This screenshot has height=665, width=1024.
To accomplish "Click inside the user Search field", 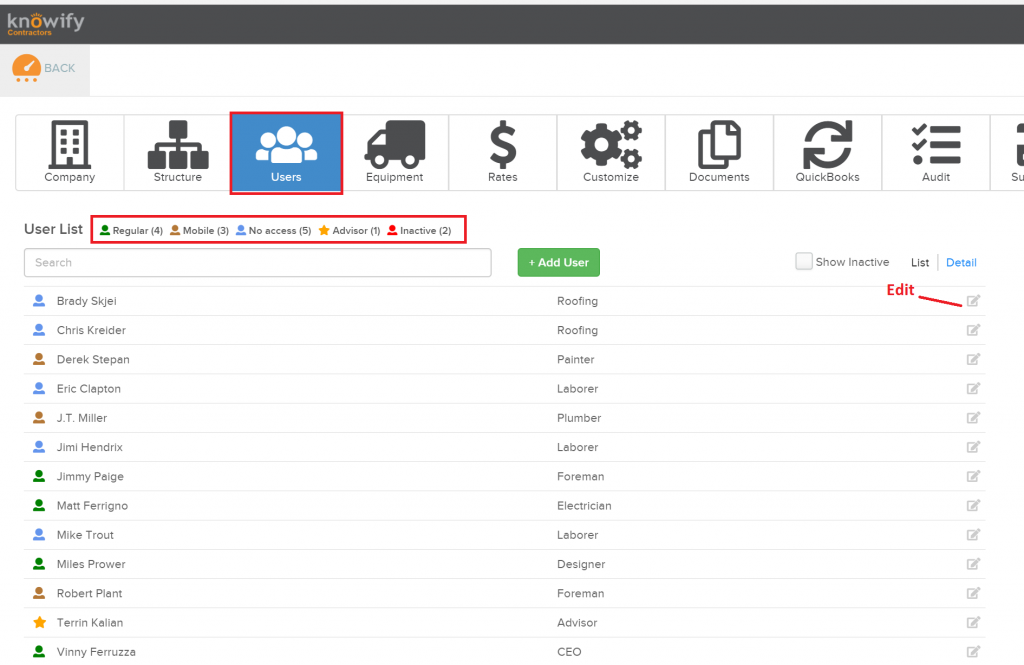I will (257, 262).
